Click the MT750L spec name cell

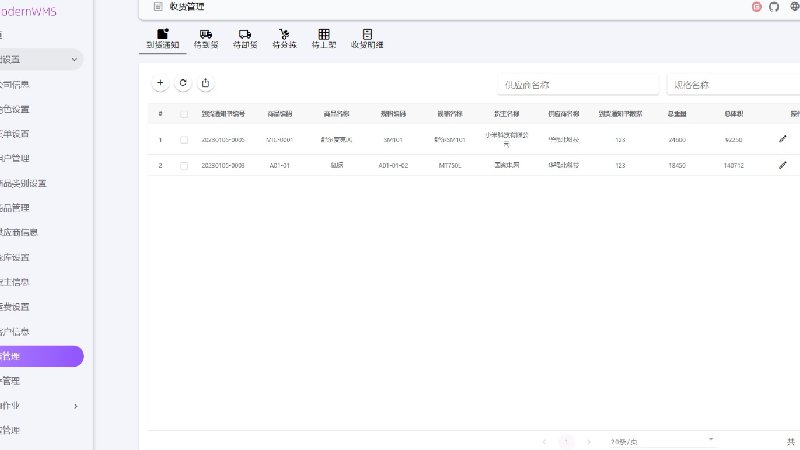449,165
